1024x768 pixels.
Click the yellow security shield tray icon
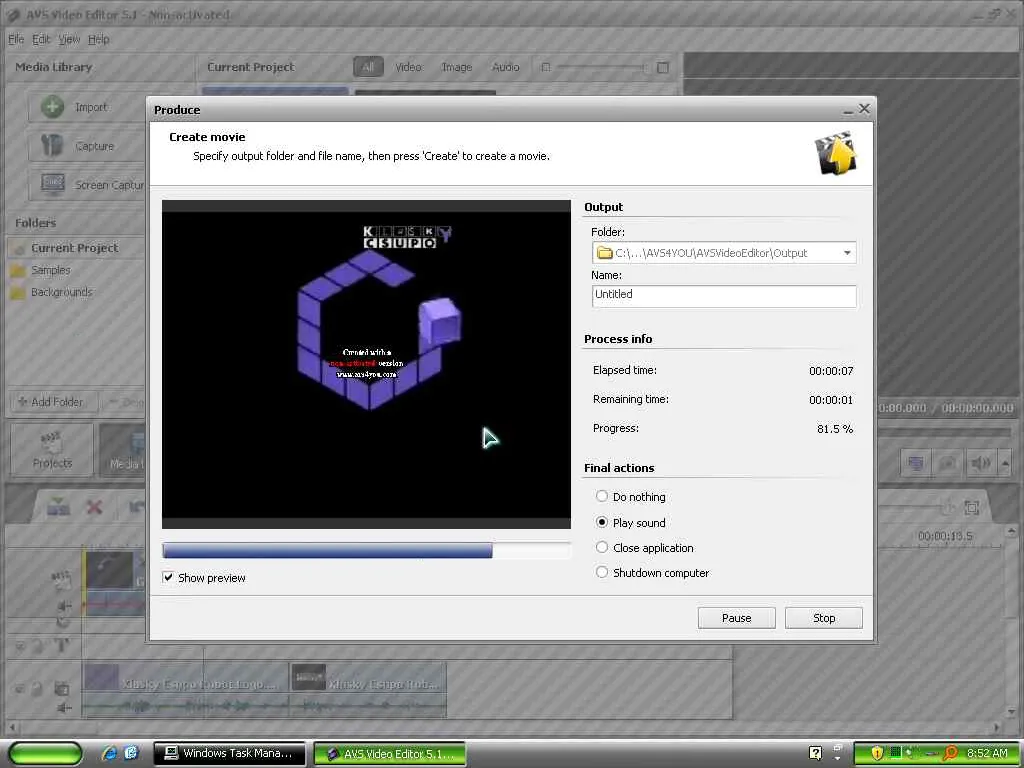click(877, 753)
